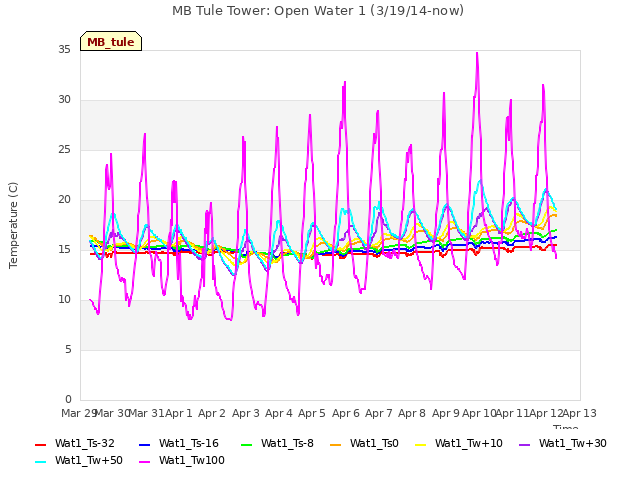This screenshot has height=480, width=640.
Task: Click the Apr 3 x-axis tick label
Action: pyautogui.click(x=246, y=413)
